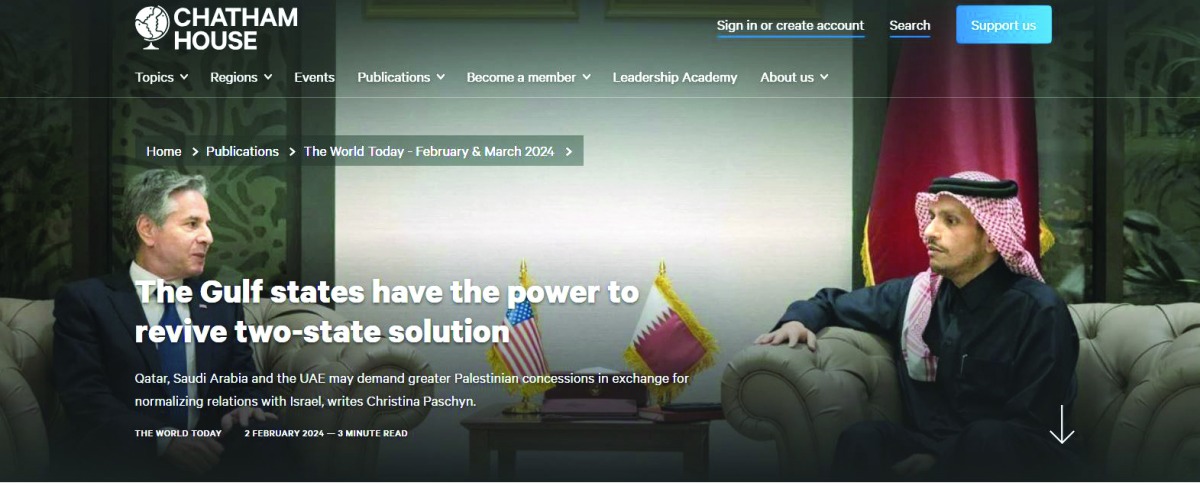Go to Leadership Academy page
Viewport: 1200px width, 486px height.
pyautogui.click(x=675, y=77)
